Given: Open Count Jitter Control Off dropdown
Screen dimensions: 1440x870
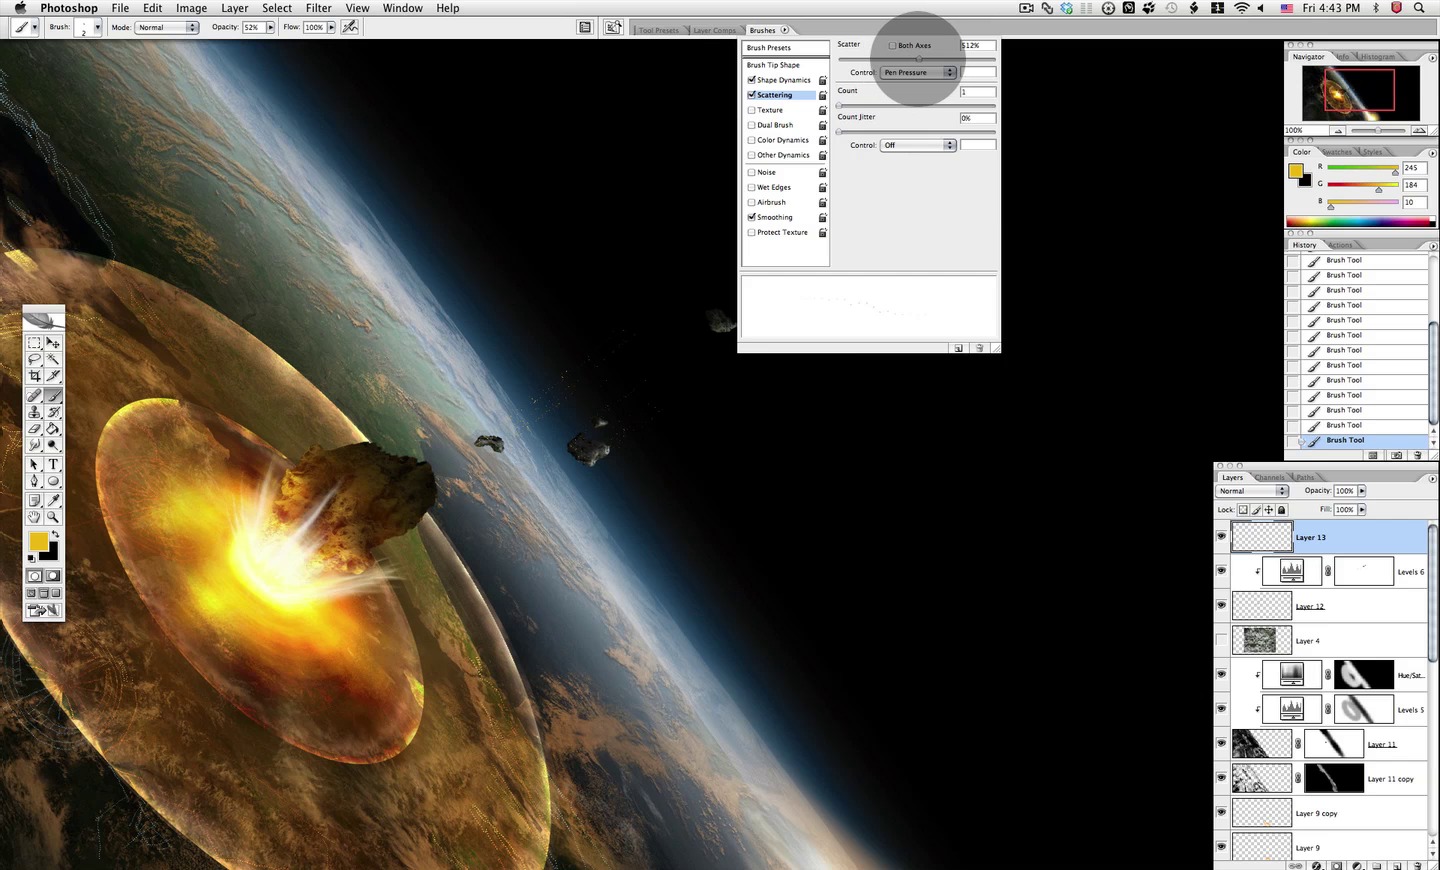Looking at the screenshot, I should [919, 145].
